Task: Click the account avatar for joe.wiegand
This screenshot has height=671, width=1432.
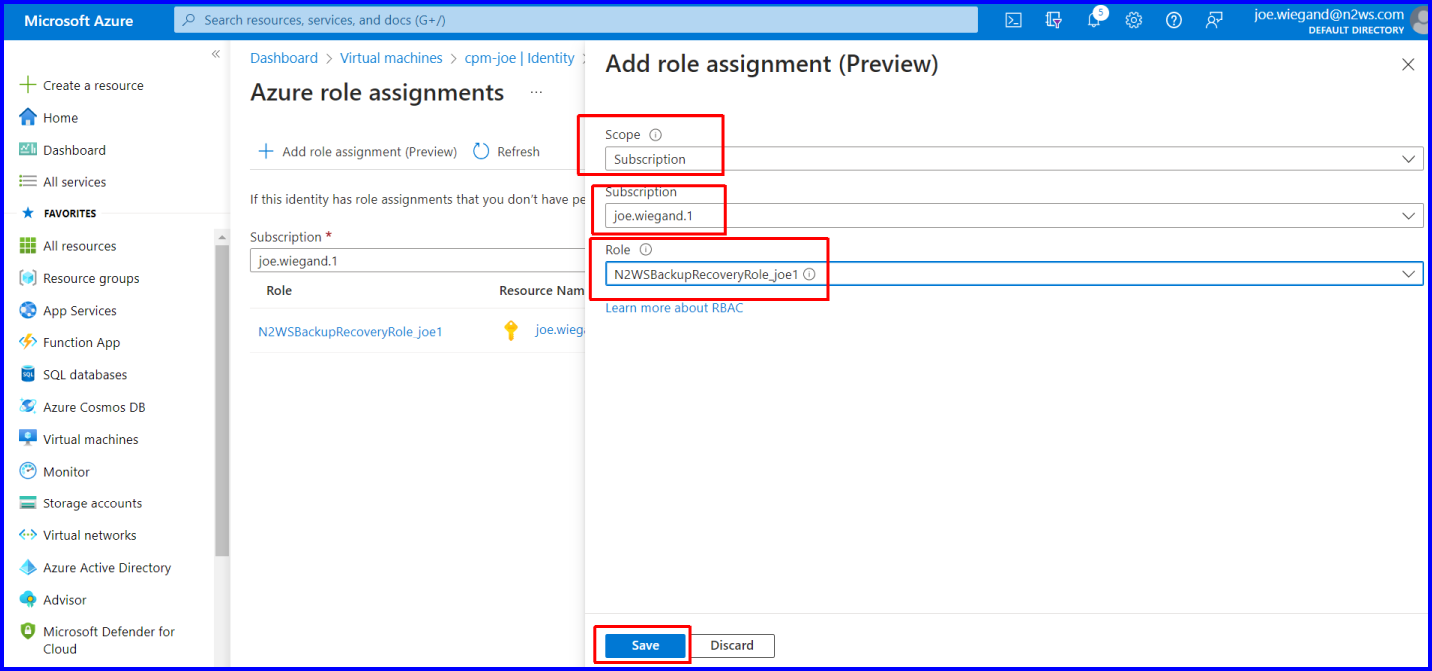Action: coord(1420,20)
